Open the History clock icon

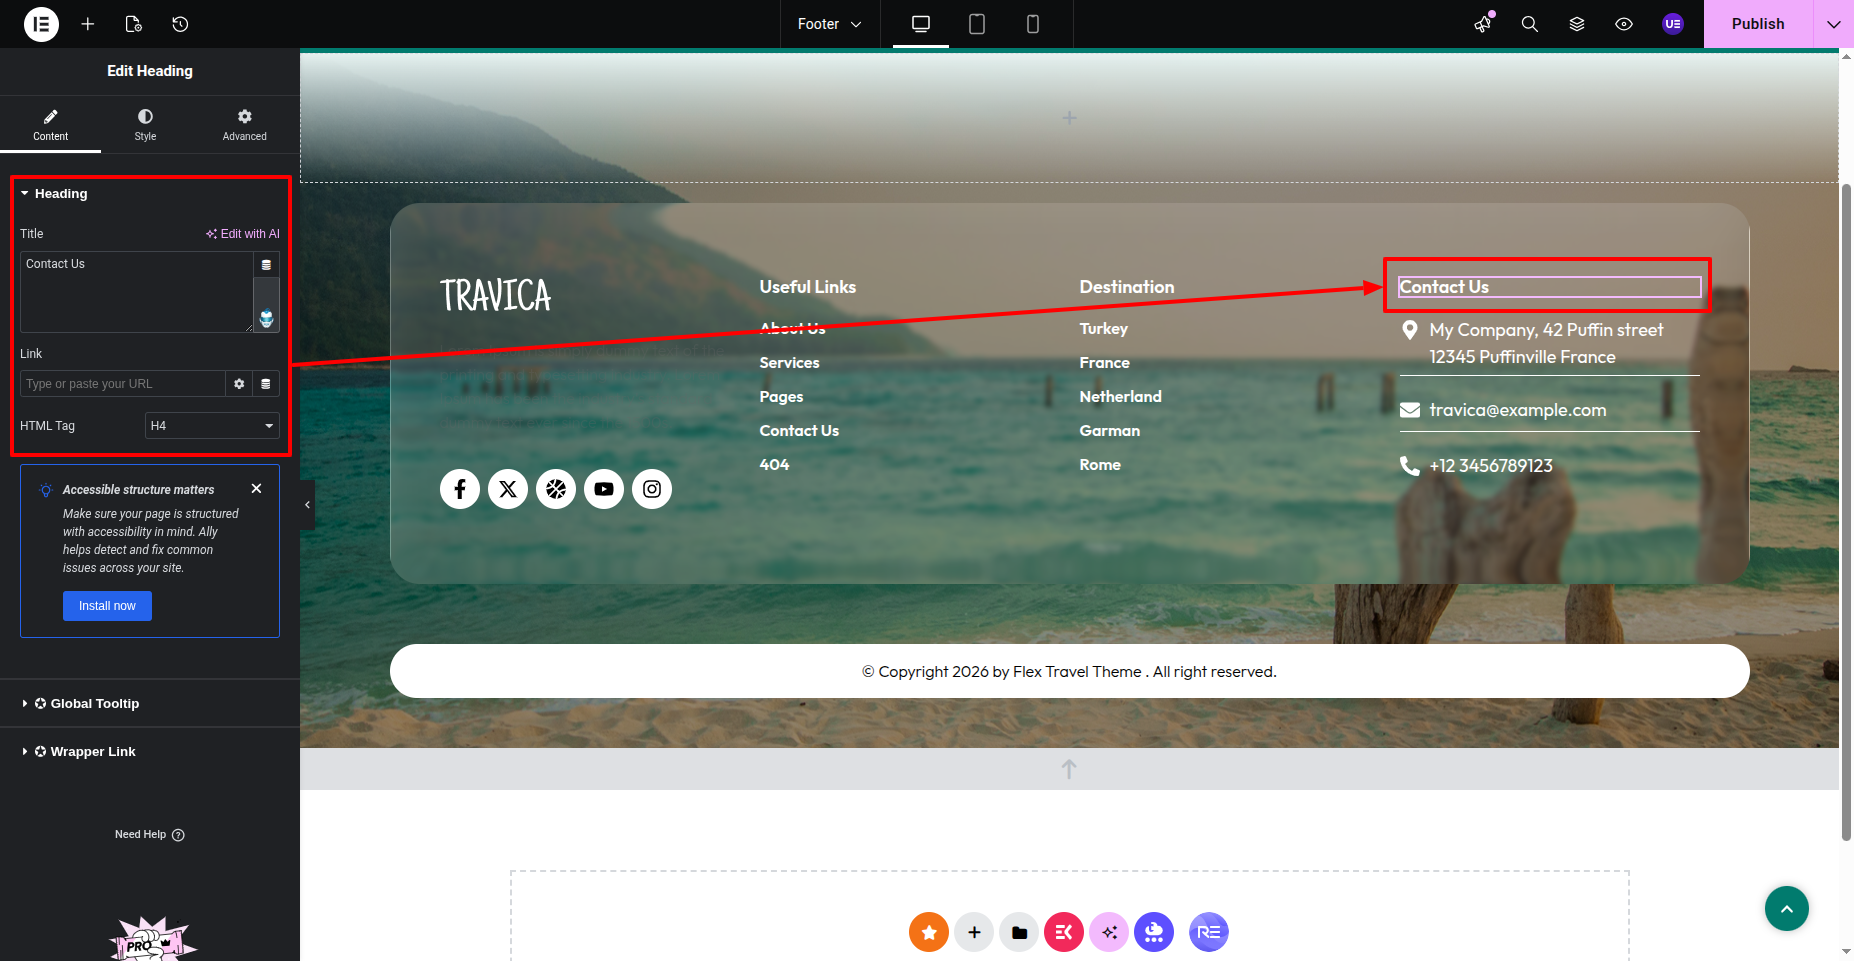coord(180,24)
